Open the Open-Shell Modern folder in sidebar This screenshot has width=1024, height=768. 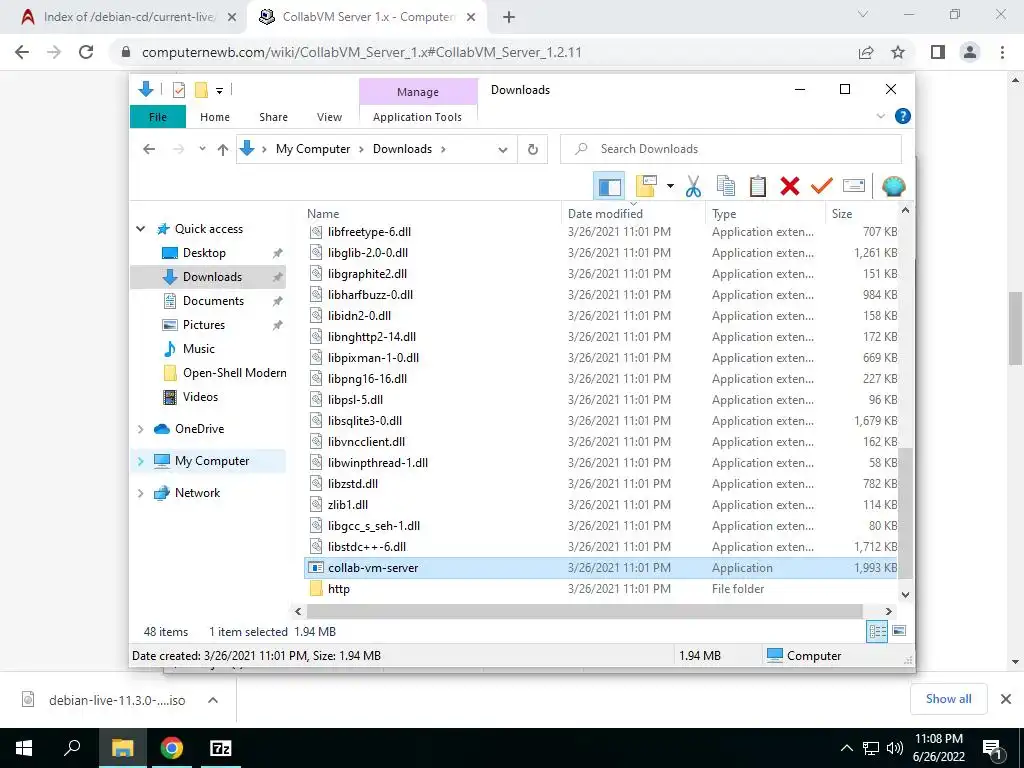tap(234, 373)
